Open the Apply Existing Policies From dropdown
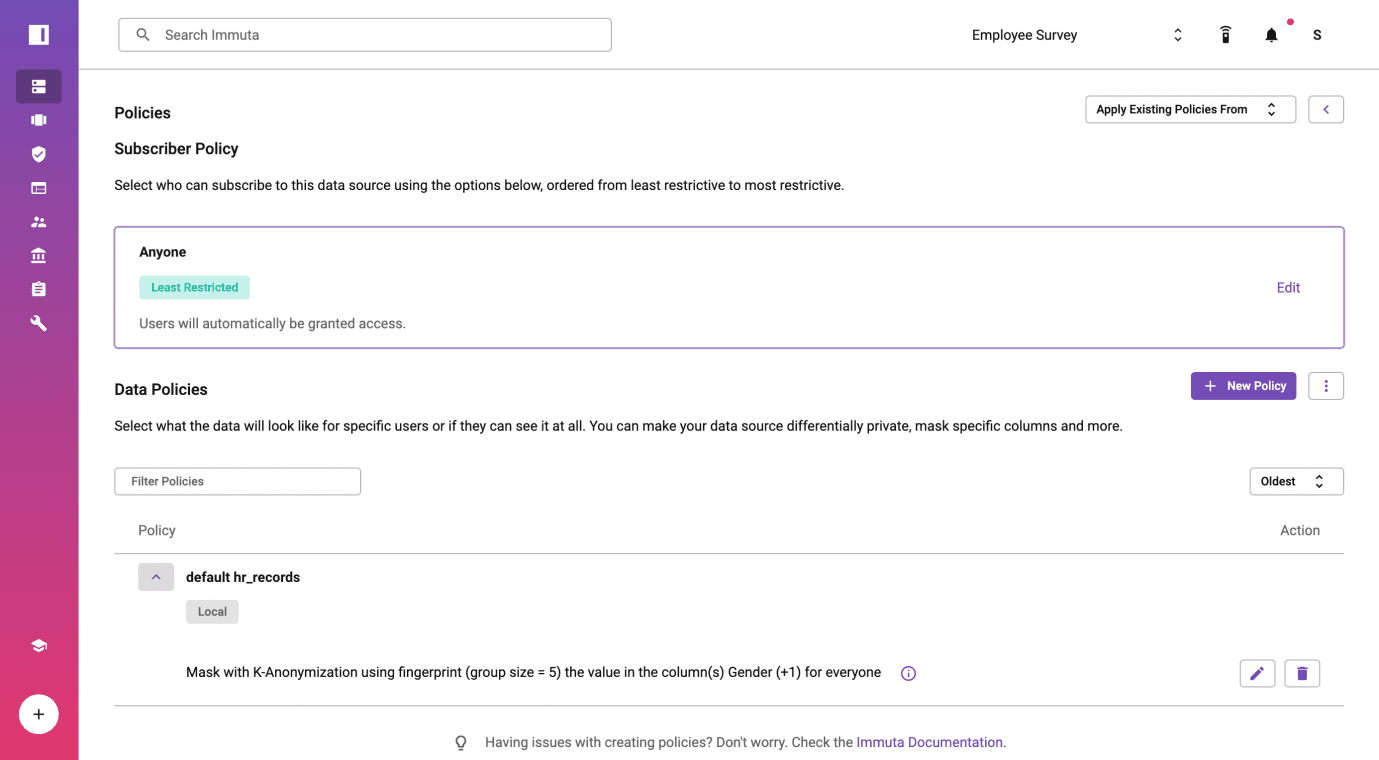This screenshot has width=1379, height=760. (1190, 109)
